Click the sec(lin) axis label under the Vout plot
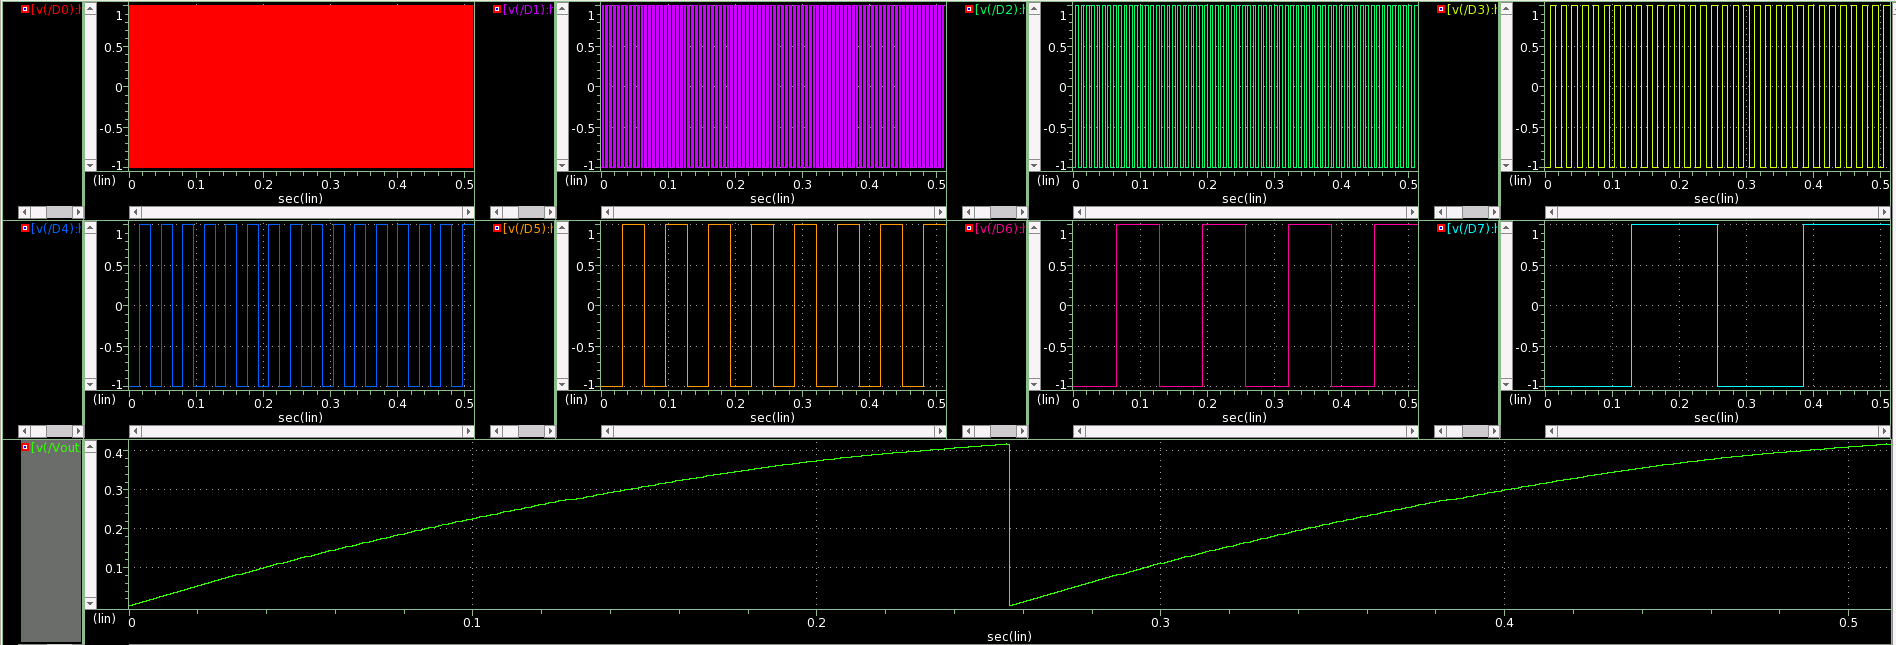 (x=1009, y=636)
